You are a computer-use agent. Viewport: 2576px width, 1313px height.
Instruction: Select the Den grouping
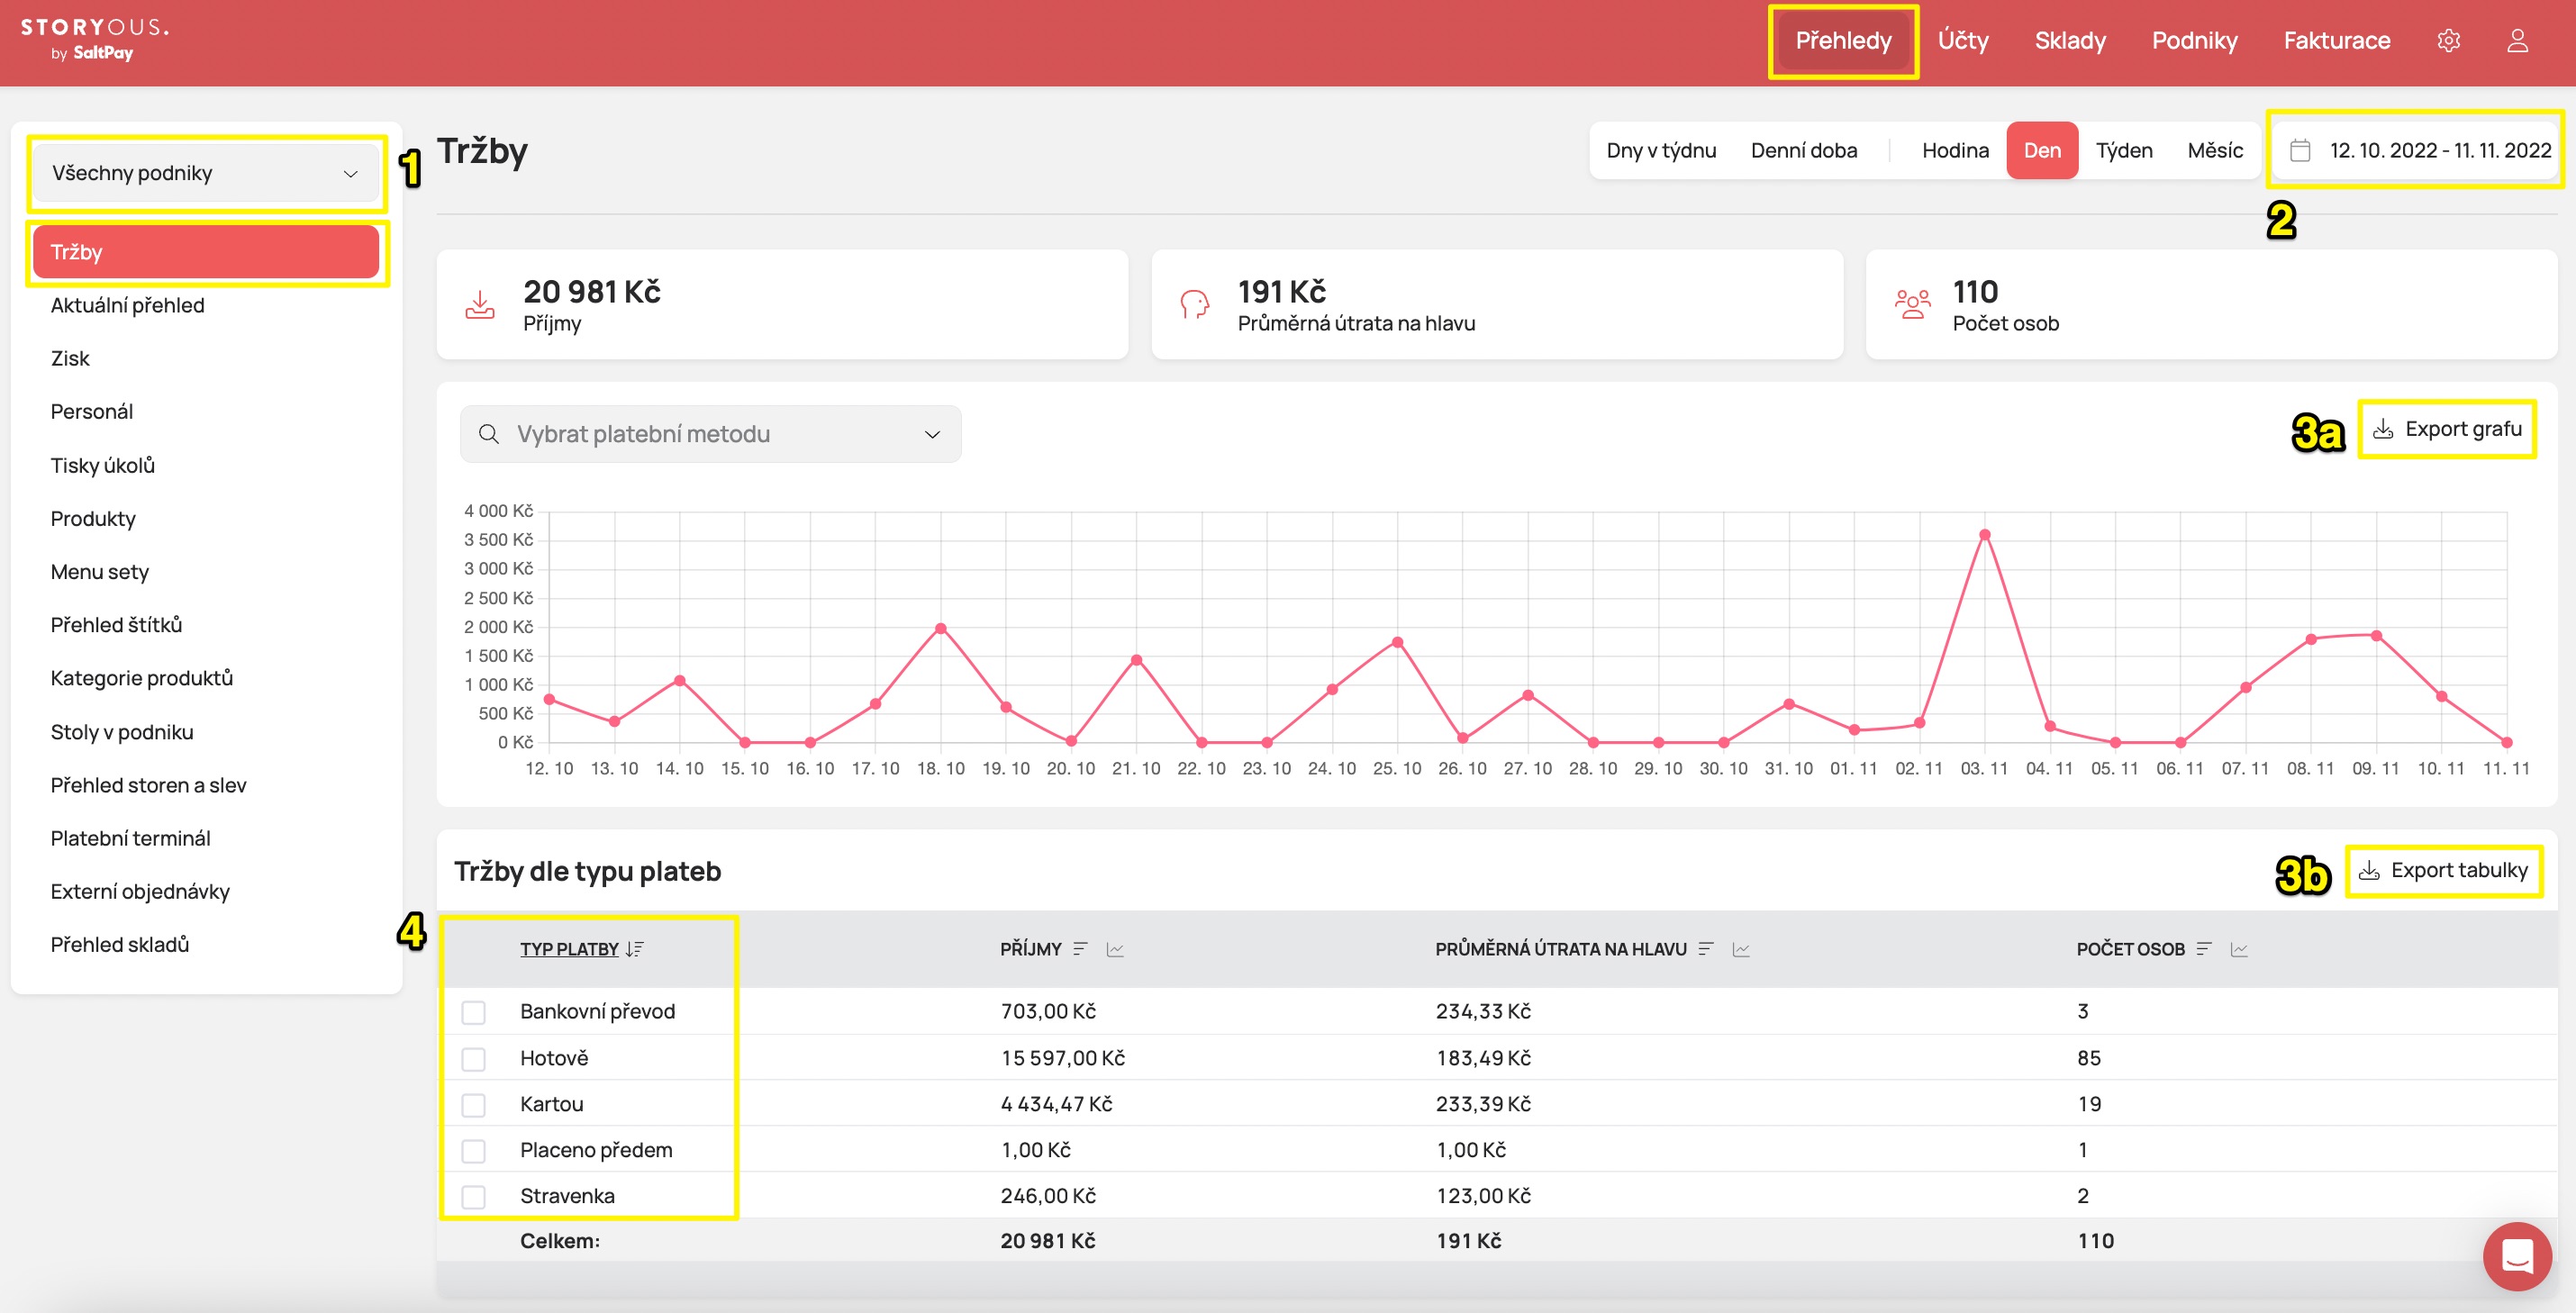2042,150
